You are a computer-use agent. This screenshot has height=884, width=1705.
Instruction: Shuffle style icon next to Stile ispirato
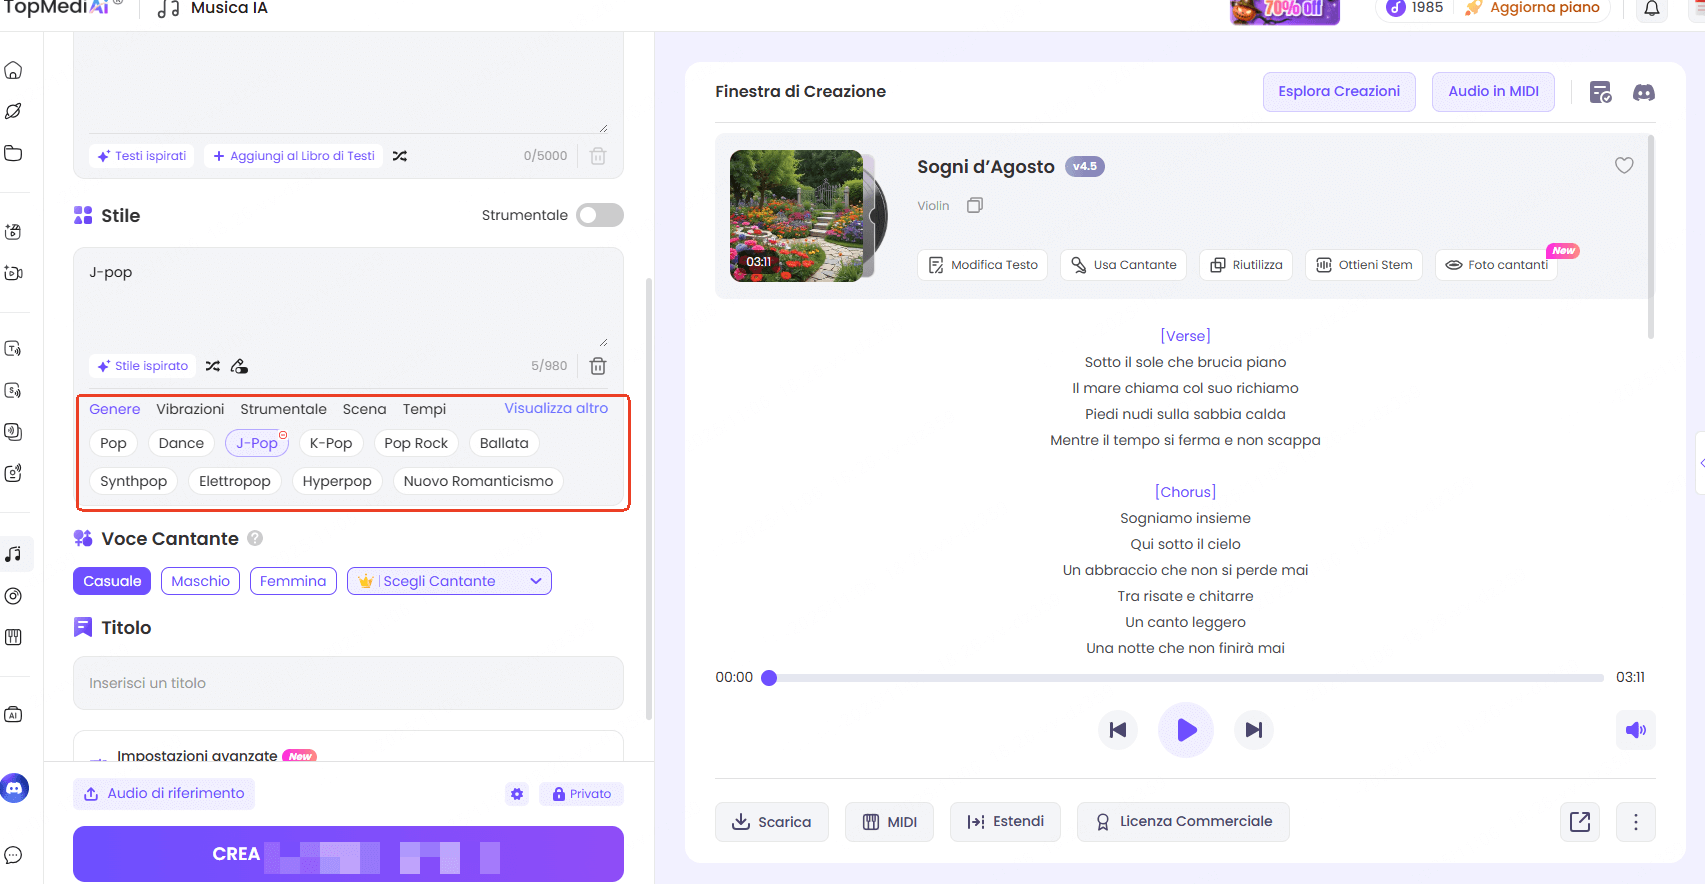(213, 366)
